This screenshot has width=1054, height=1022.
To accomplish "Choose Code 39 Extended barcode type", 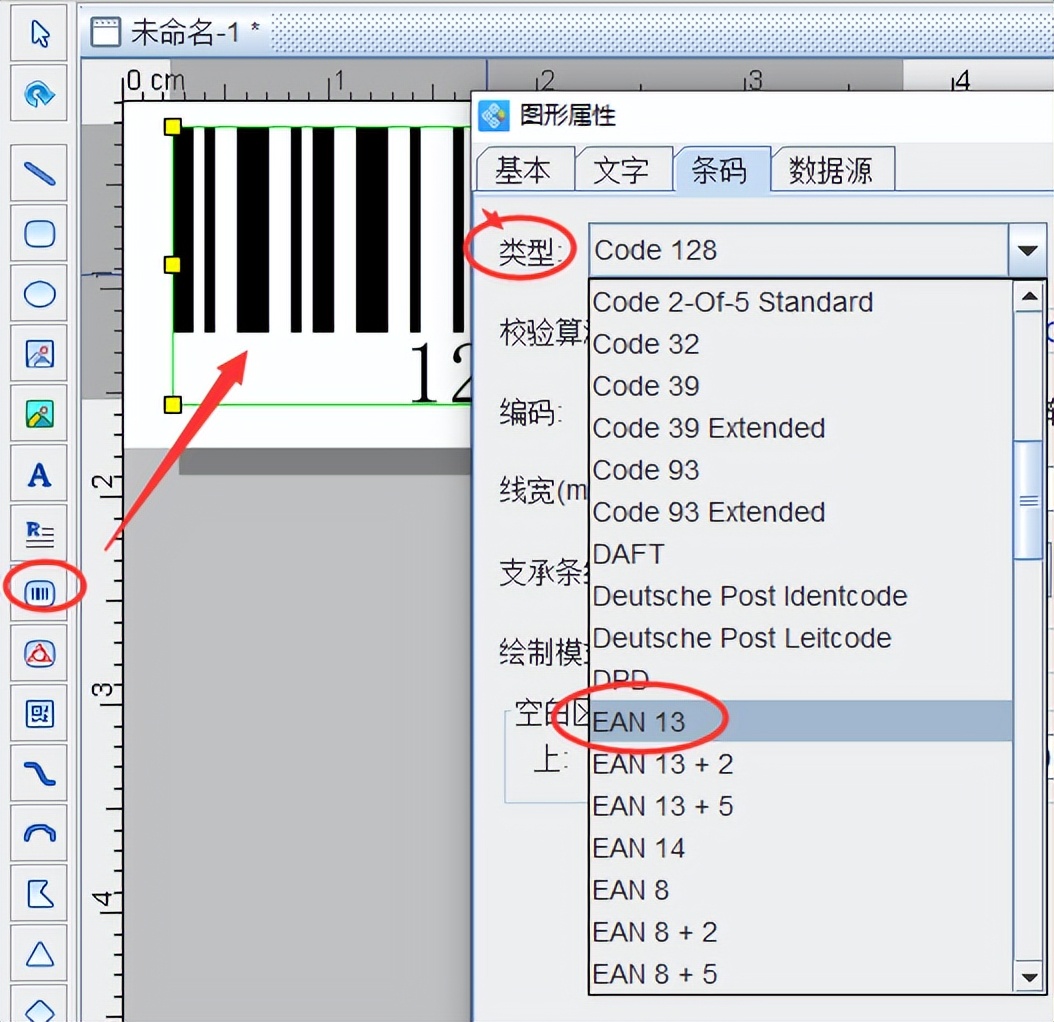I will pos(708,427).
